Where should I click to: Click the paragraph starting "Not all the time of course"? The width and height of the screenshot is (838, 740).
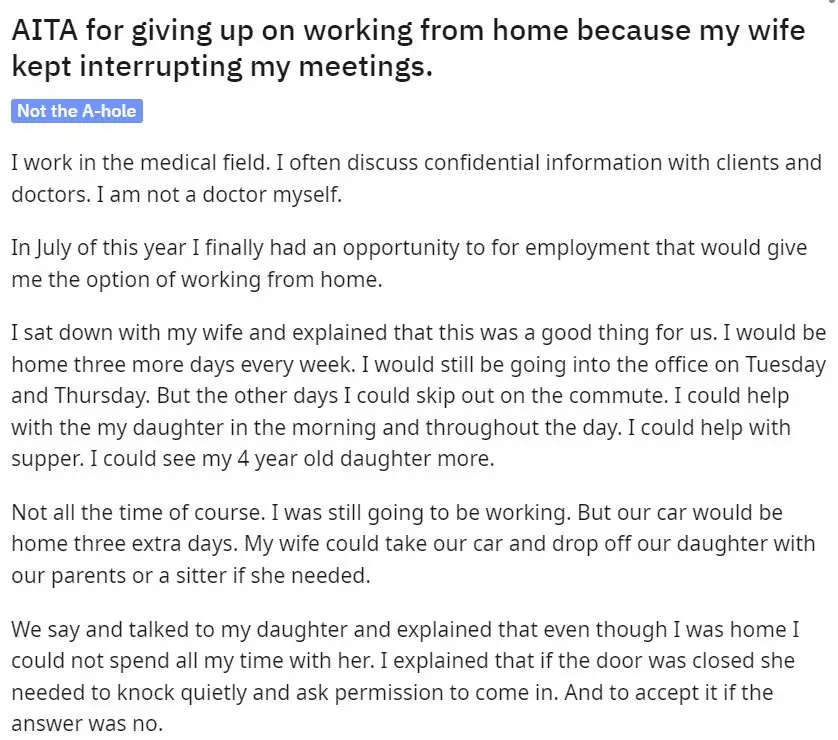[x=413, y=544]
